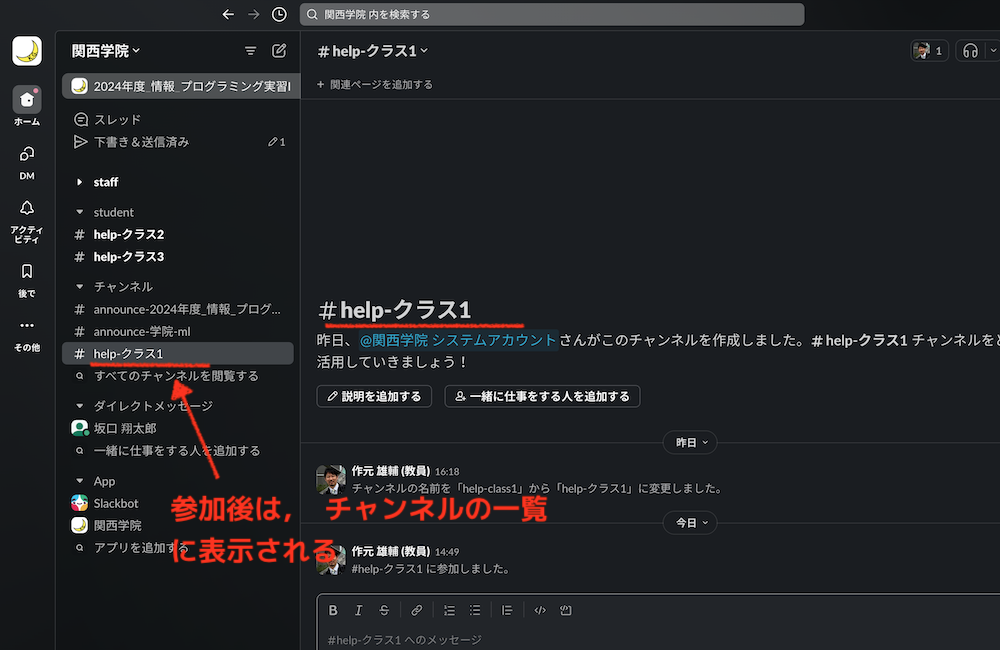Click the 説明を追加する button
1000x650 pixels.
coord(374,396)
